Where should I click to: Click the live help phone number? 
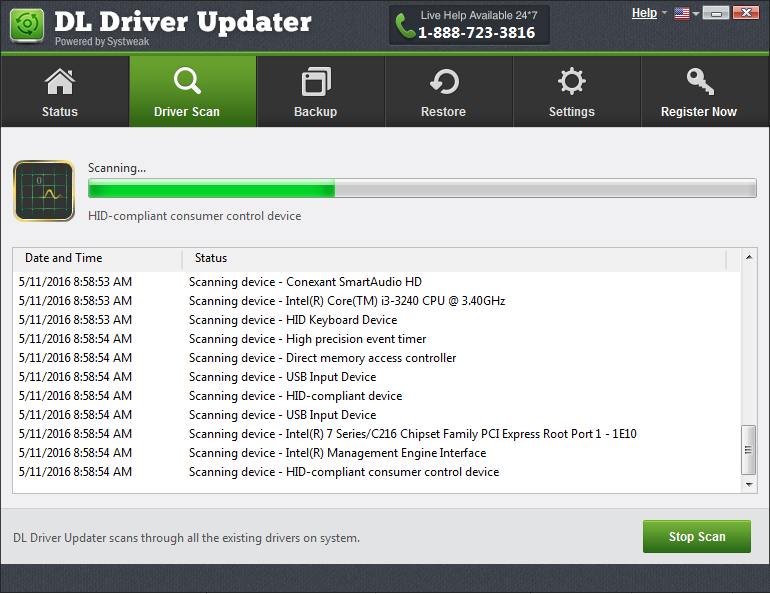(476, 33)
